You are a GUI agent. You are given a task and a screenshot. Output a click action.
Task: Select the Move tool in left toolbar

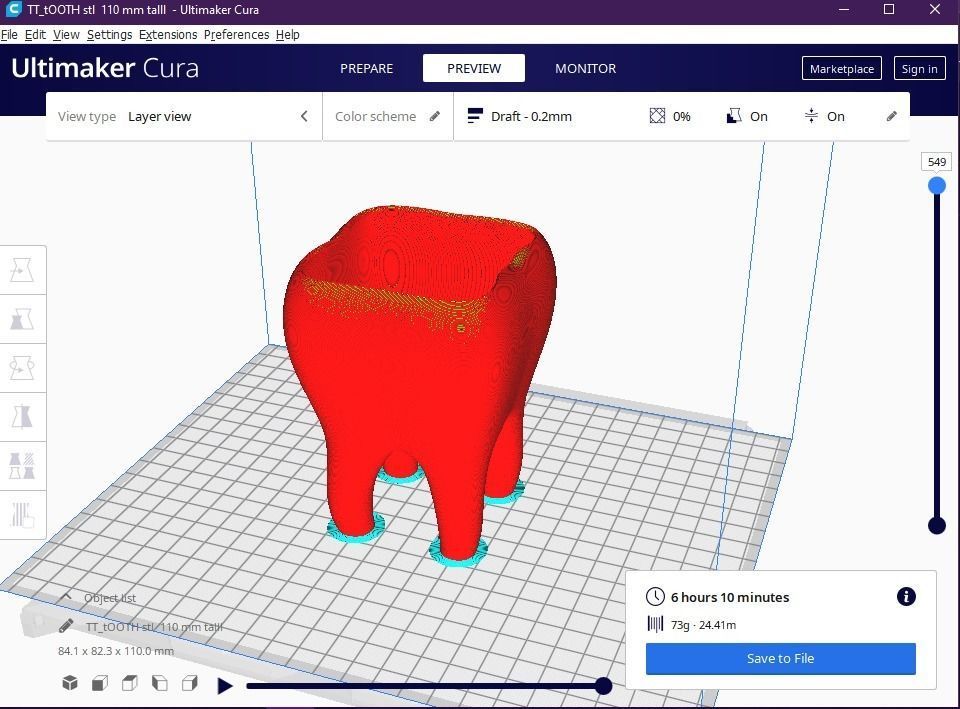click(22, 270)
